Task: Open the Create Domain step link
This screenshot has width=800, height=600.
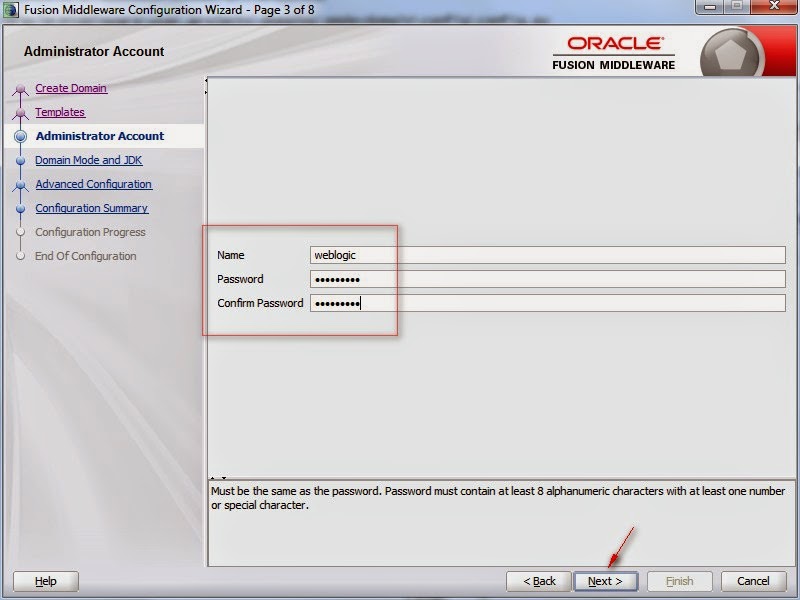Action: 71,88
